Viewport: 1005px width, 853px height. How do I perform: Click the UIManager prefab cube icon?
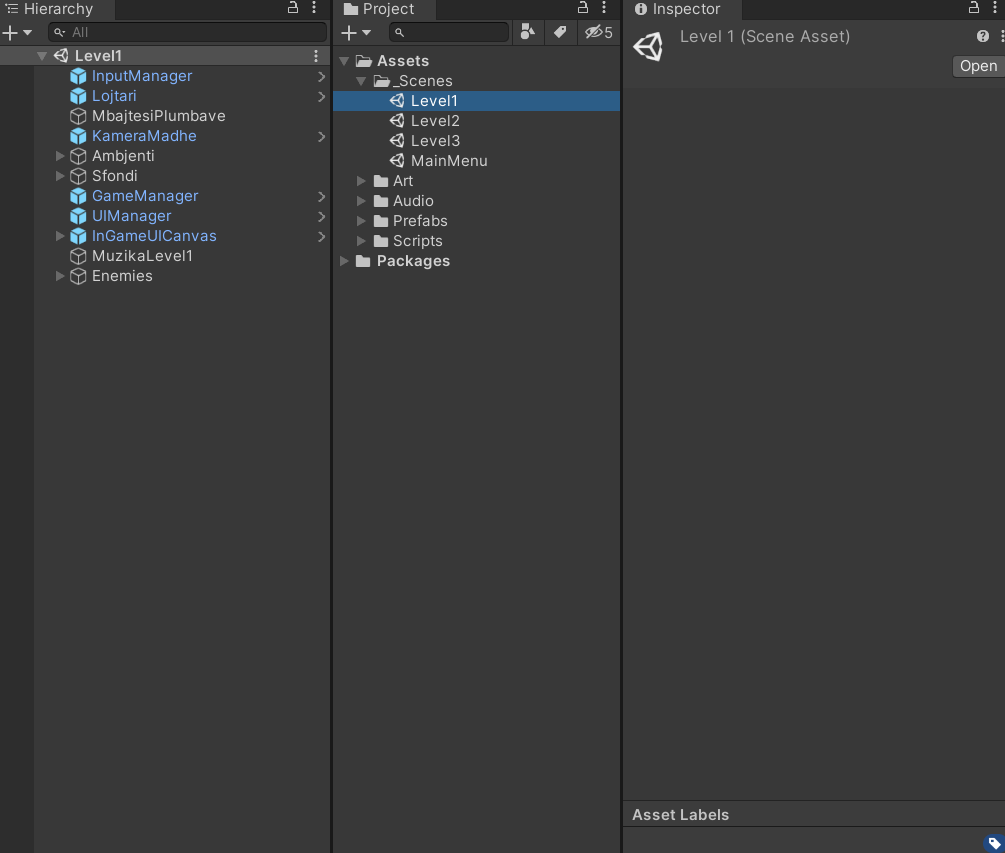tap(78, 216)
